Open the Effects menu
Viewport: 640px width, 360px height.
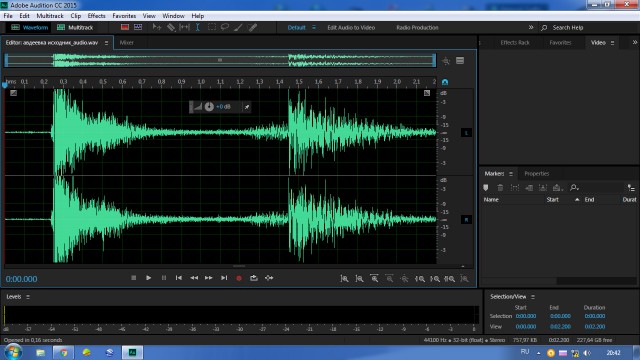click(96, 16)
